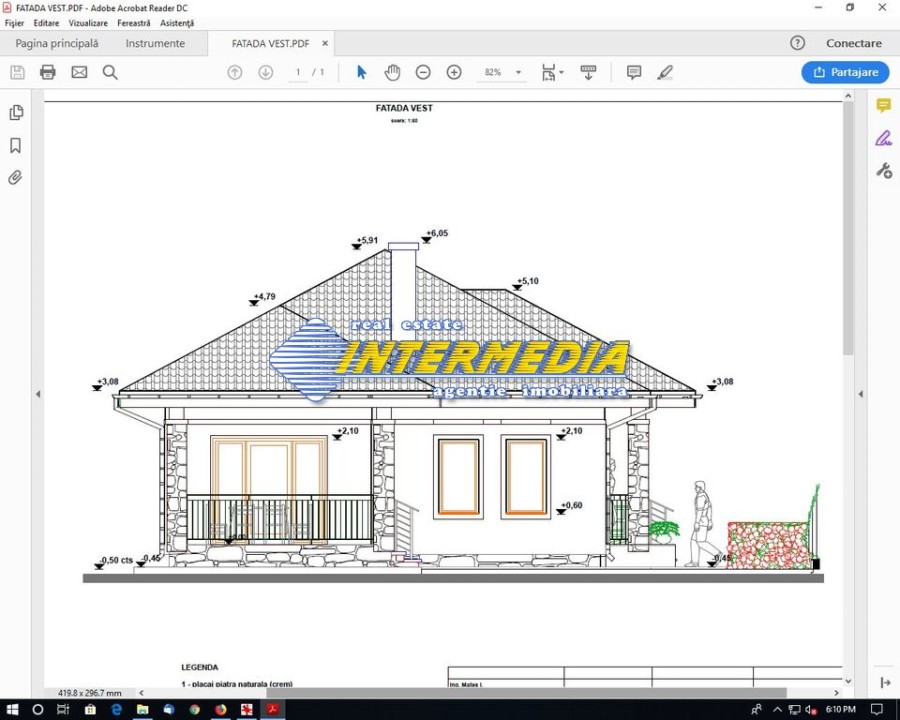Close the FATADA VEST.PDF tab
Screen dimensions: 900x720
[325, 43]
